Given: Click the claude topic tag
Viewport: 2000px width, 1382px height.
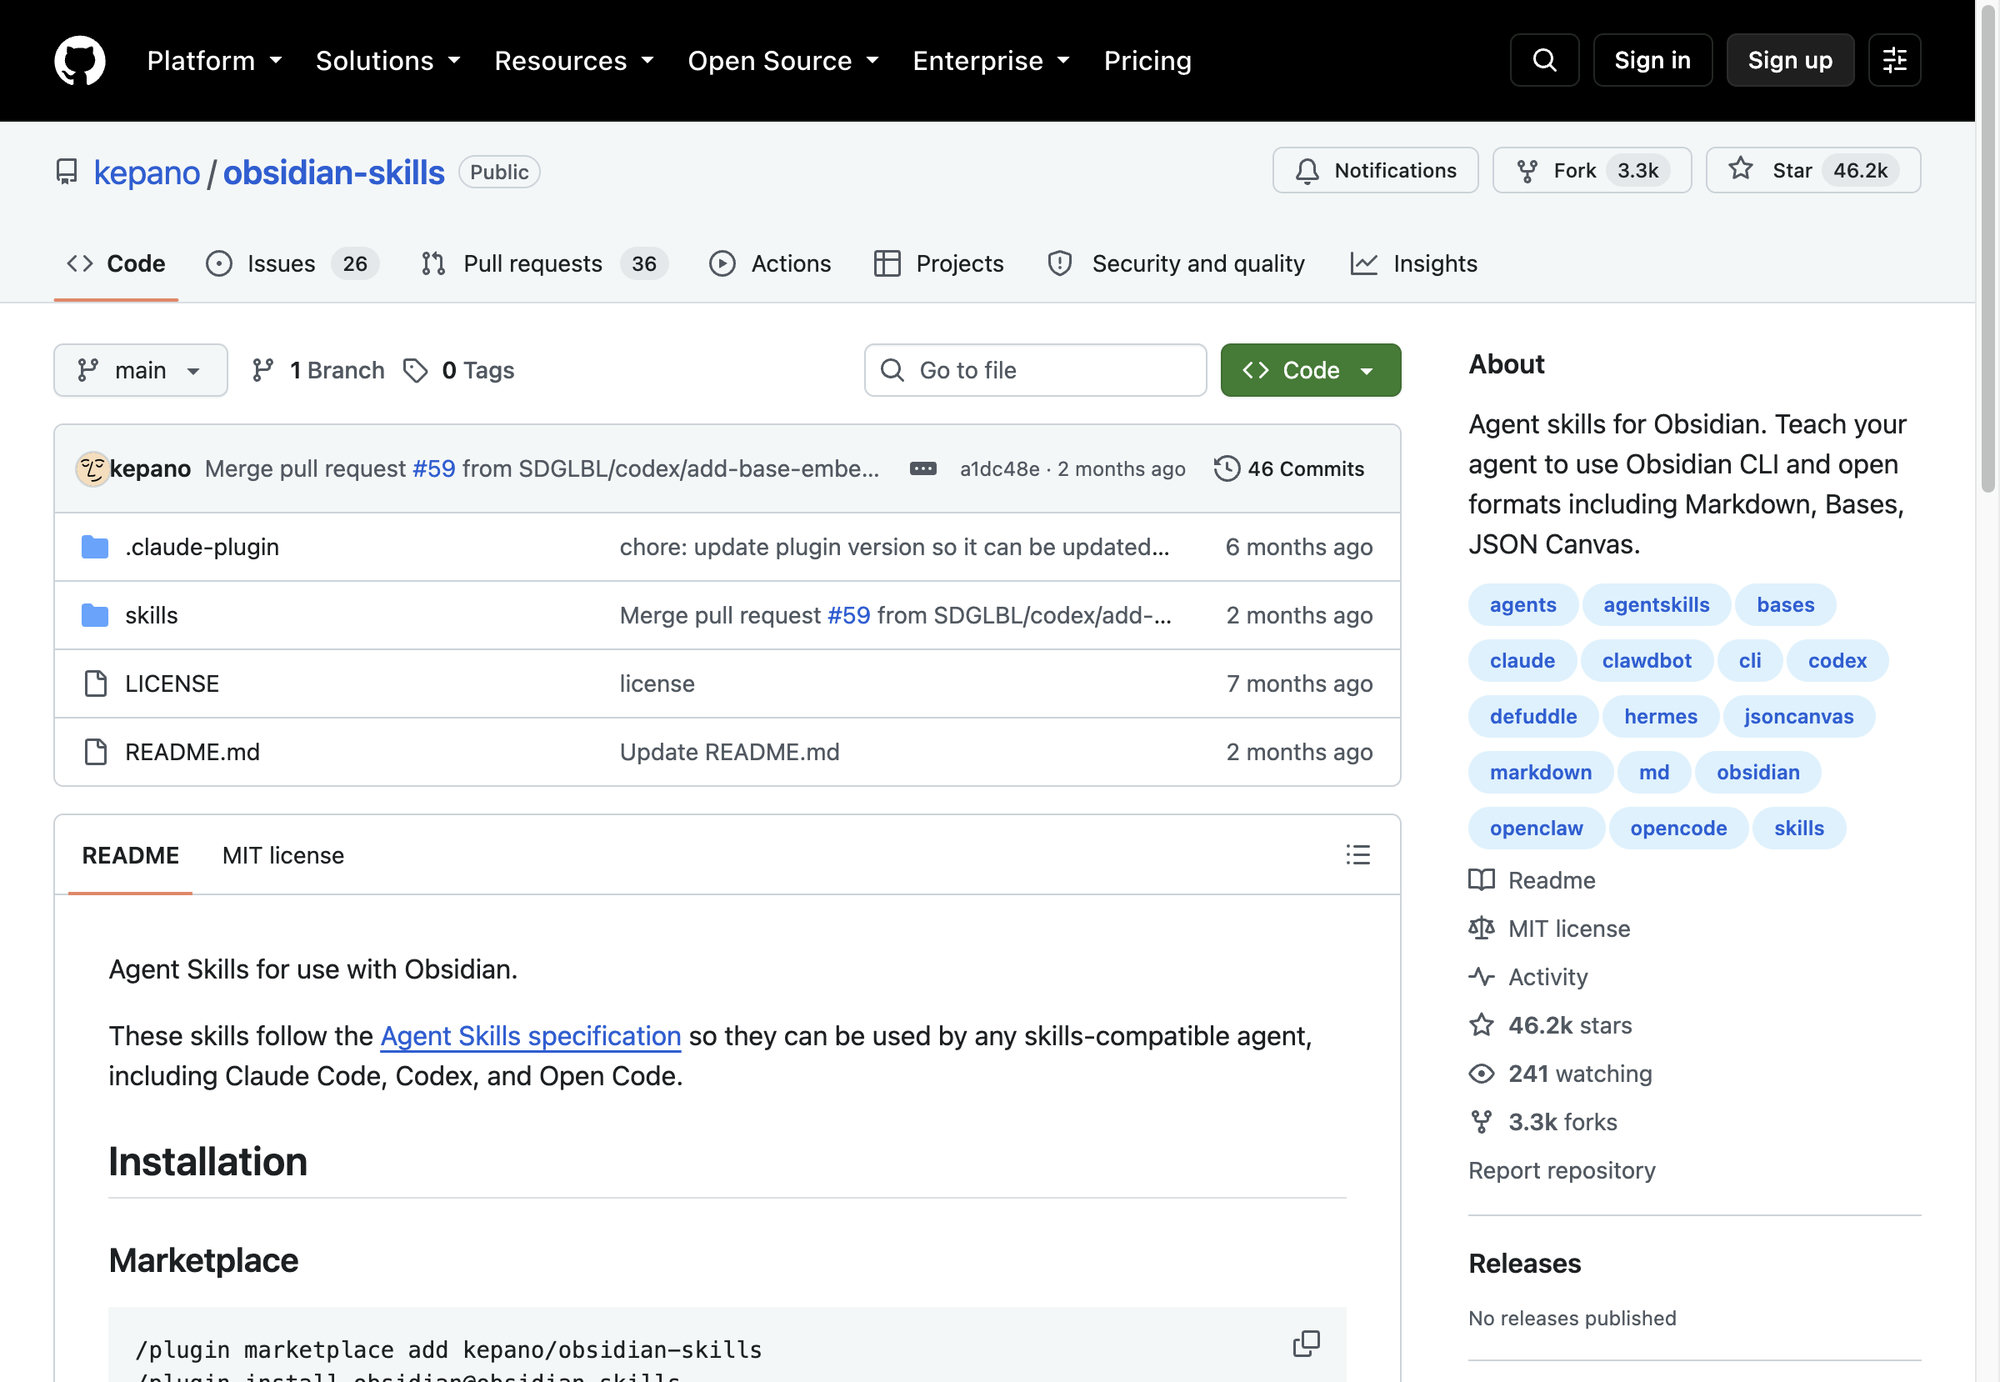Looking at the screenshot, I should 1522,661.
